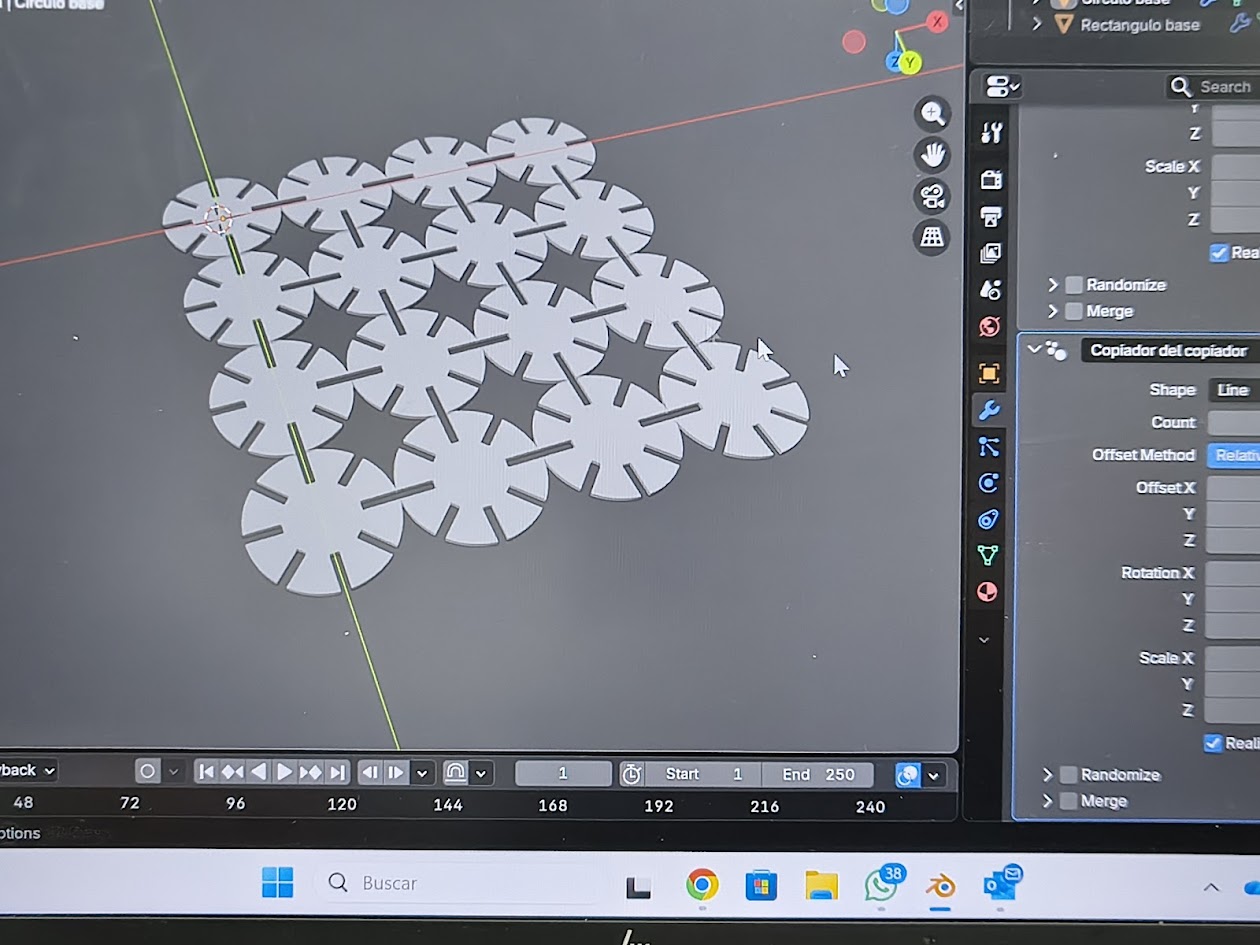Enable Randomize in Copiador del copiador panel

pyautogui.click(x=1068, y=775)
